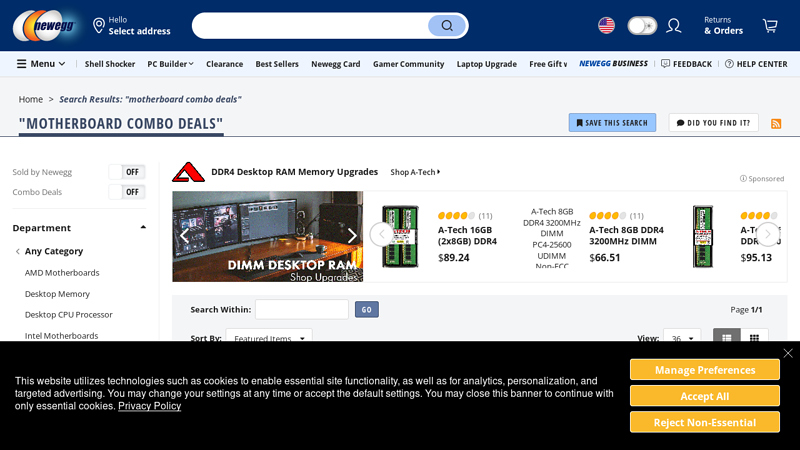Open the Sort By dropdown
The image size is (800, 450).
coord(269,336)
